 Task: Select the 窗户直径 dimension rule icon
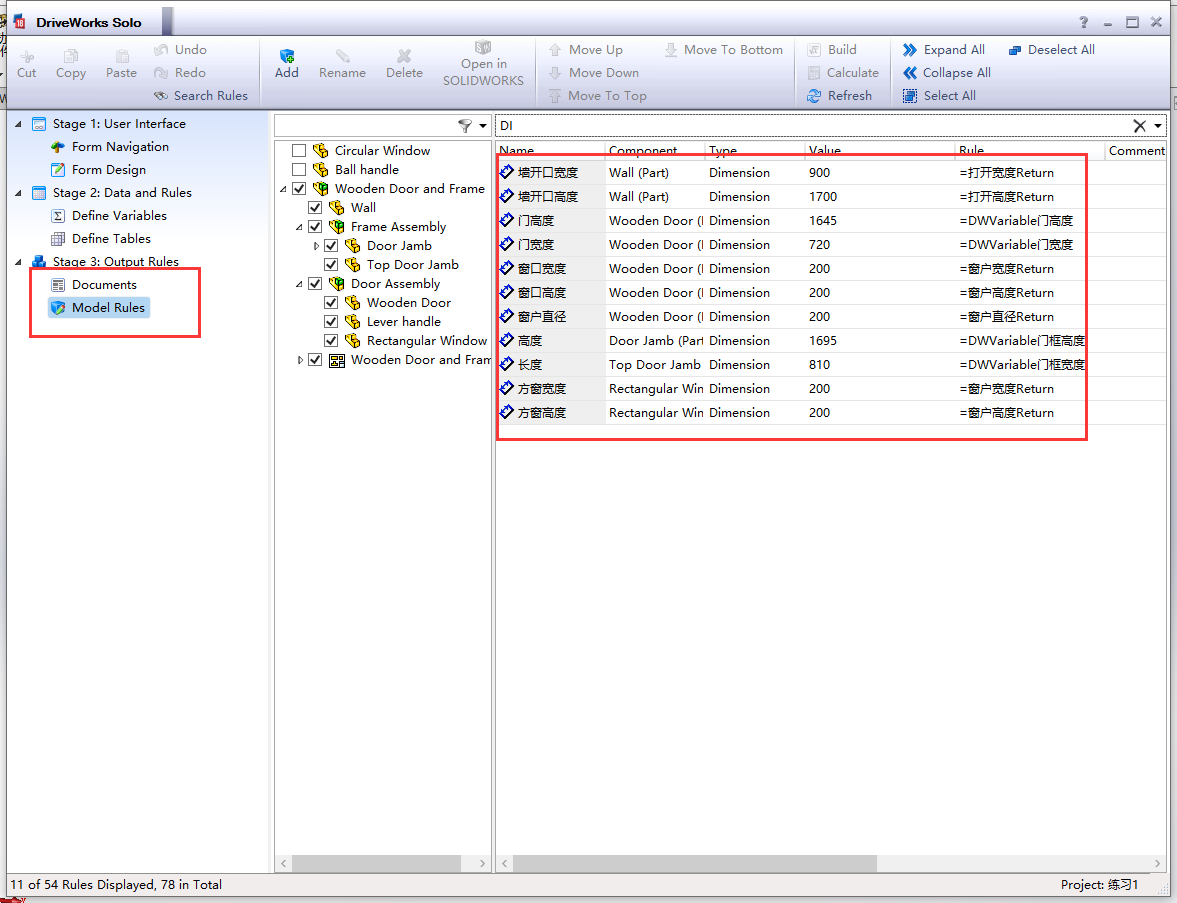507,316
